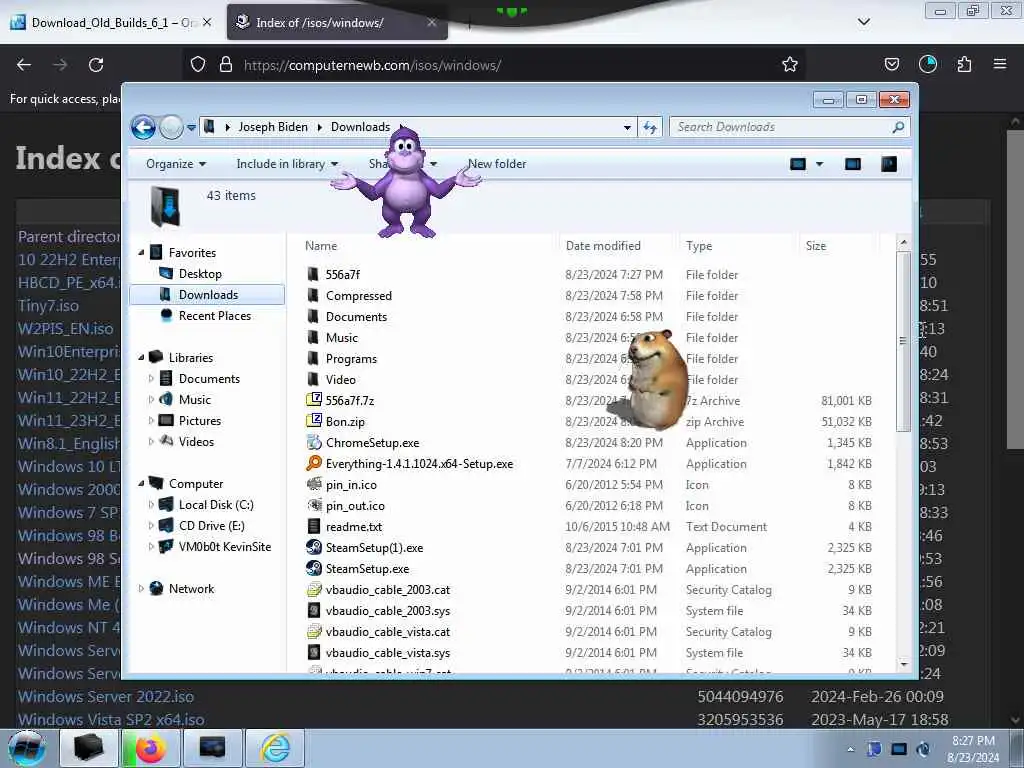Open the recent locations dropdown arrow
The width and height of the screenshot is (1024, 768).
pos(191,127)
